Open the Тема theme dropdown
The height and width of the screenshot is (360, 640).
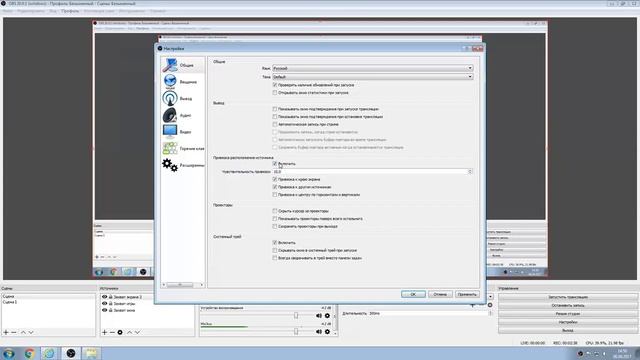coord(373,77)
